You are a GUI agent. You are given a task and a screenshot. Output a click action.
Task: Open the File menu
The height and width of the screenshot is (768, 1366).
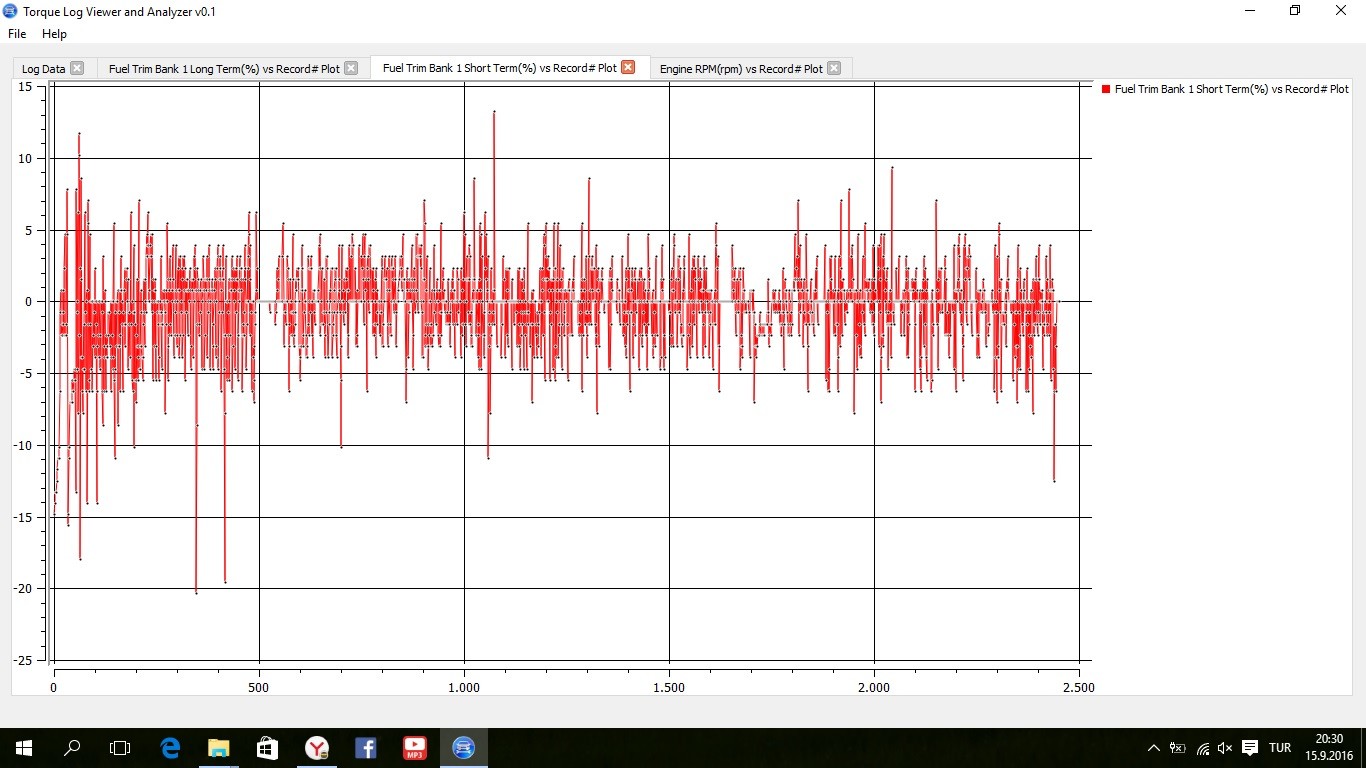point(17,34)
